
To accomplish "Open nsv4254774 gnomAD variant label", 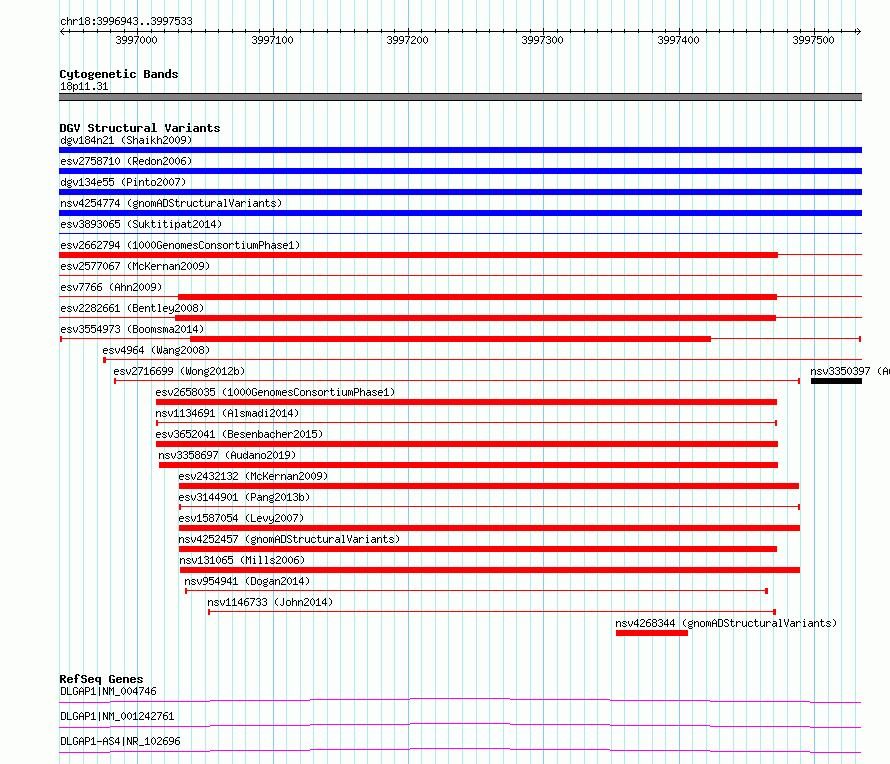I will (171, 203).
